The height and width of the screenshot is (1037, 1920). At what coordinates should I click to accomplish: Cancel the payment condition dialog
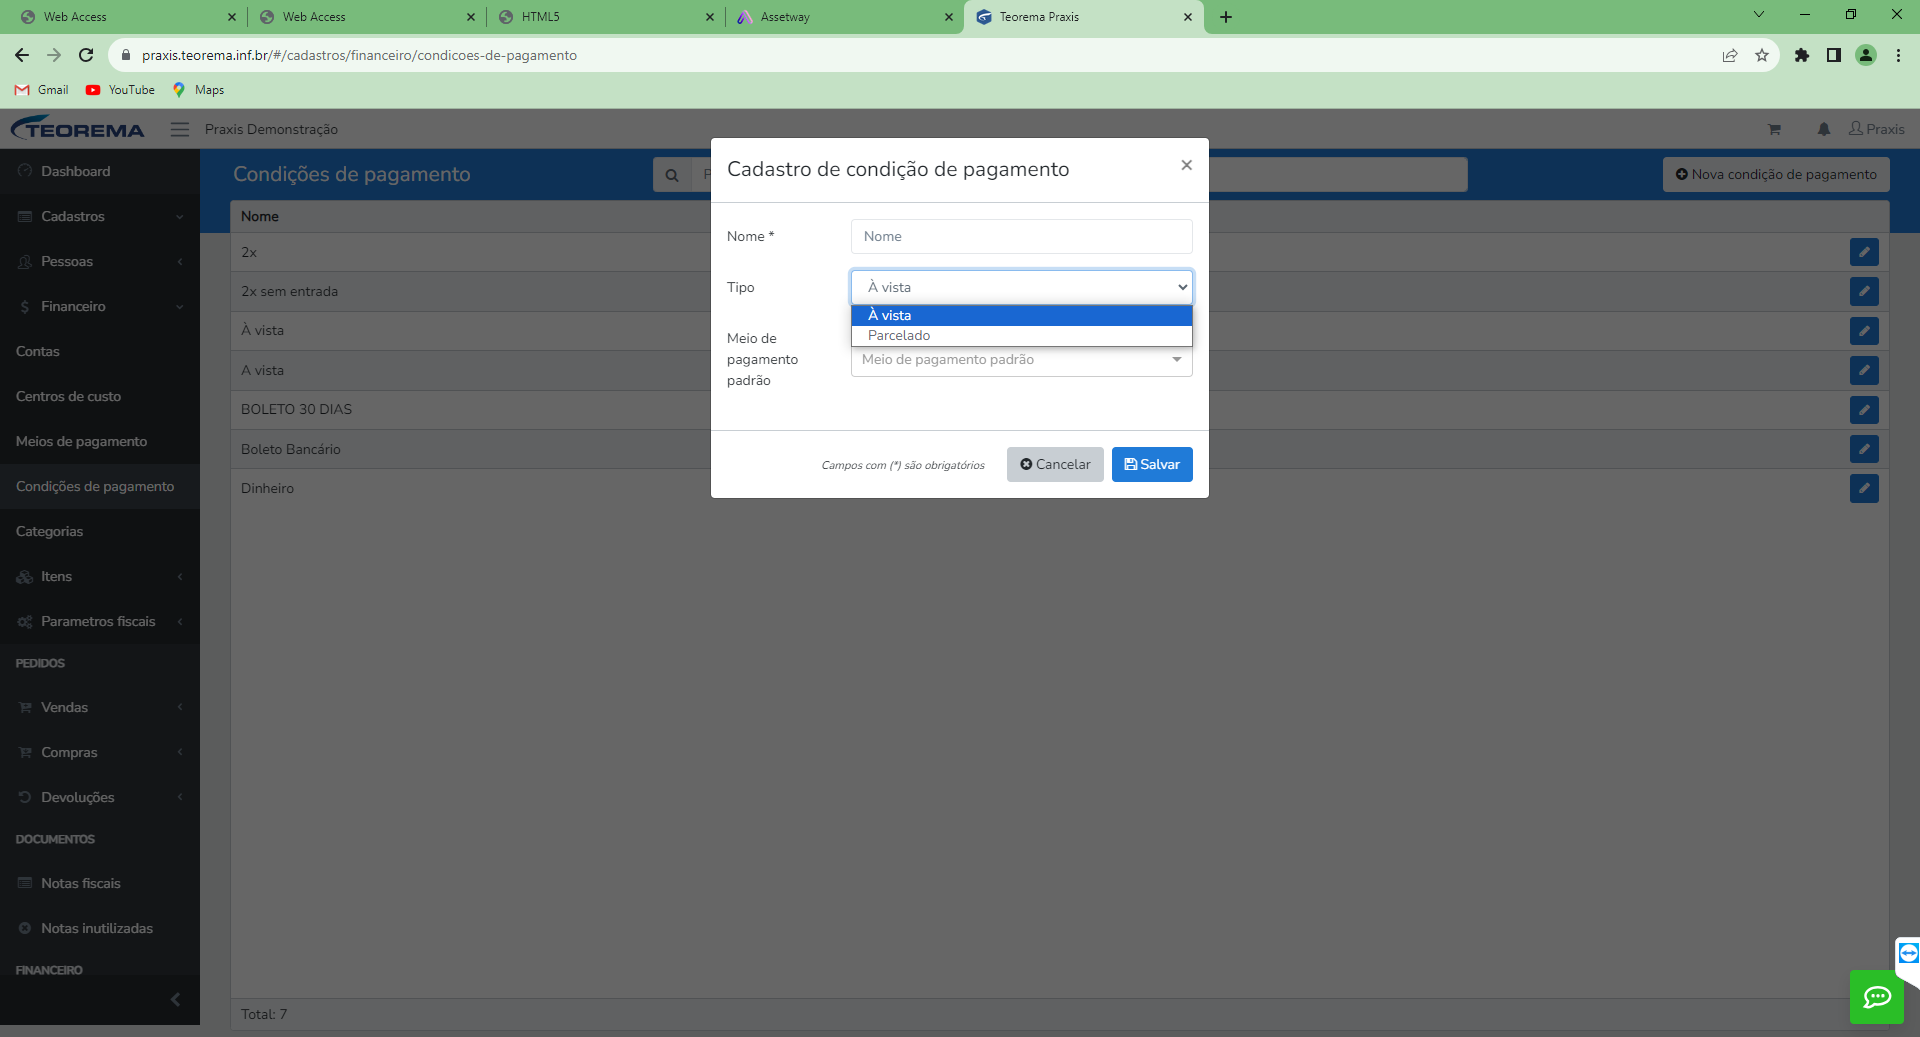tap(1055, 464)
